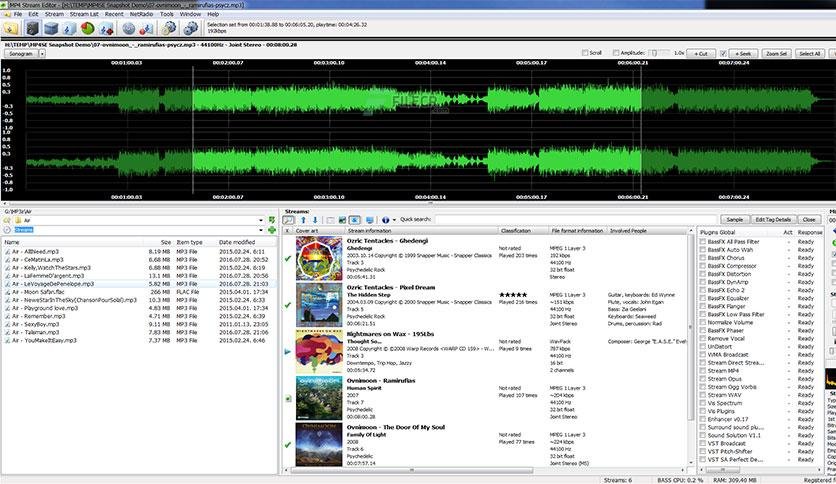Open the Stream List menu
Screen dimensions: 836x484
[84, 14]
